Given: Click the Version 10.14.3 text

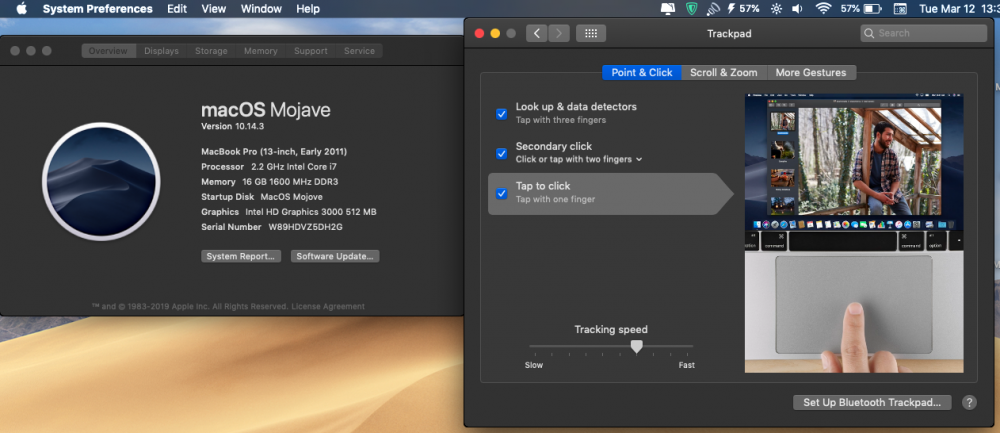Looking at the screenshot, I should coord(233,126).
